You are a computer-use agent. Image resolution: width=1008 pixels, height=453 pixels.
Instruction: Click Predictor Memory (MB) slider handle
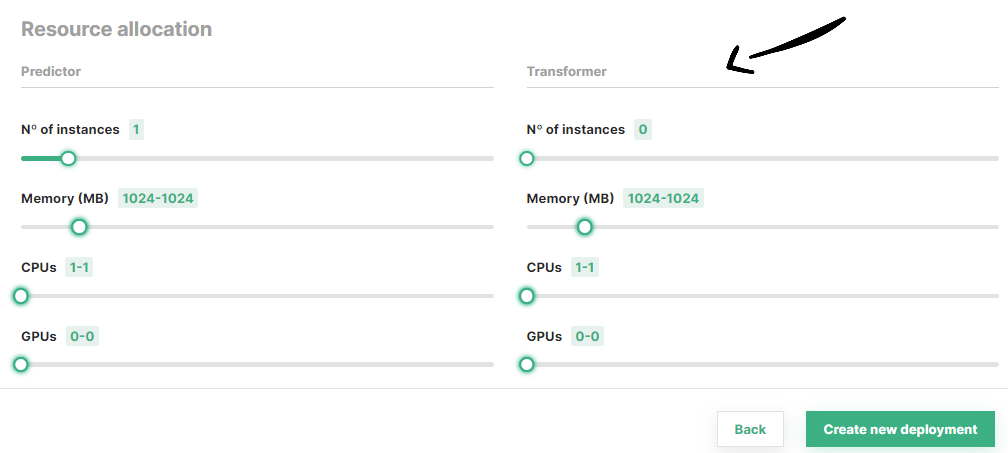coord(80,227)
